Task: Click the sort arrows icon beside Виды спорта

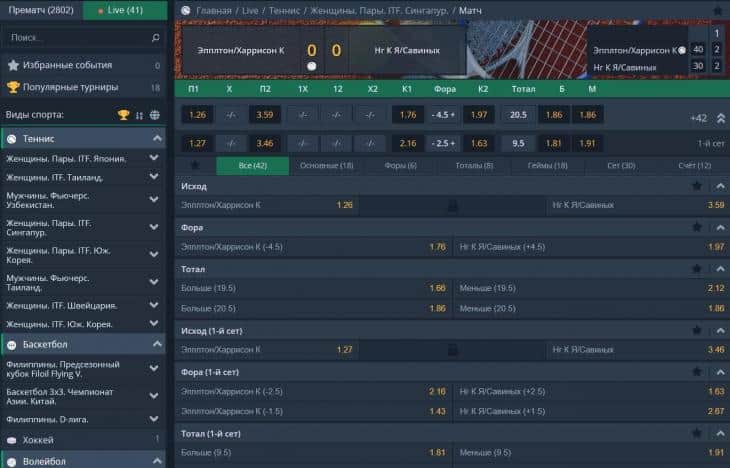Action: click(x=139, y=115)
